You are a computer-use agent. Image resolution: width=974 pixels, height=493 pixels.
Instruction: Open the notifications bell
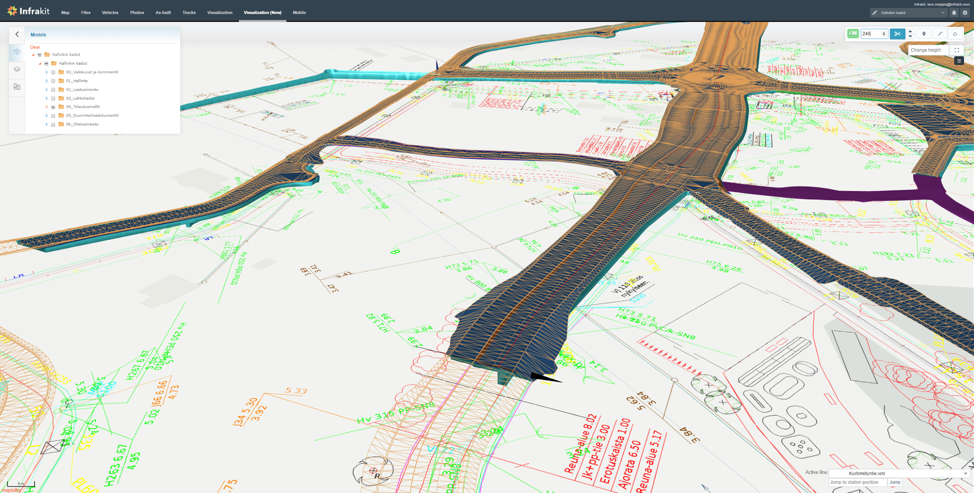point(954,13)
